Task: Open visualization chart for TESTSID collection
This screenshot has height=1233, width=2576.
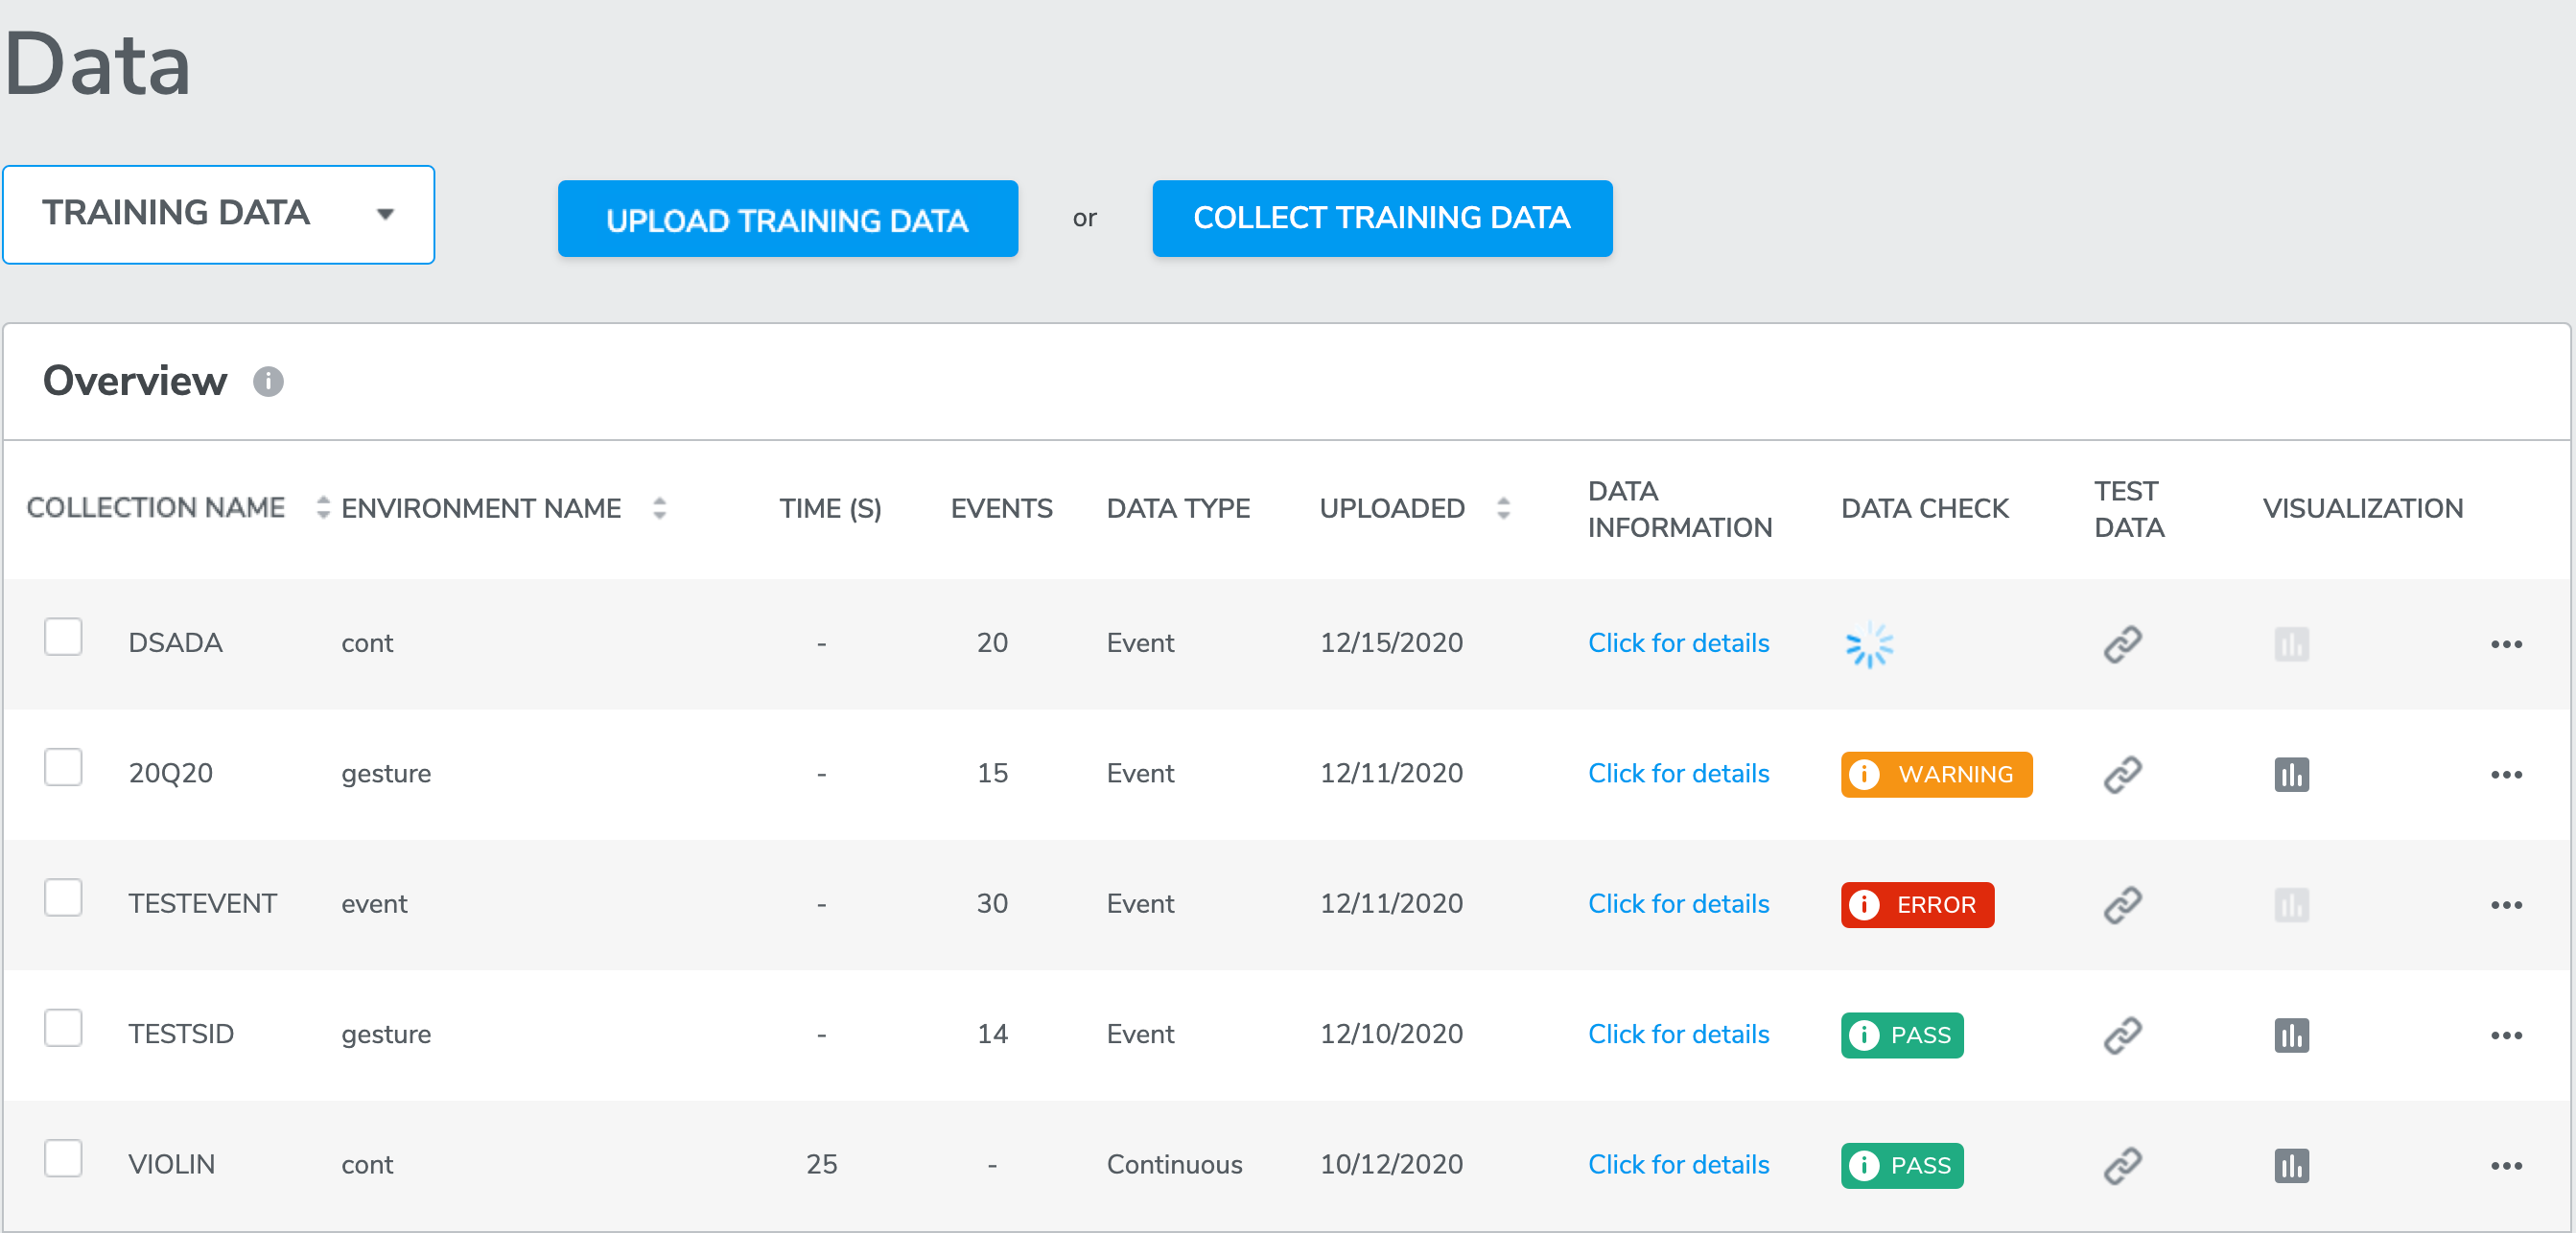Action: point(2290,1035)
